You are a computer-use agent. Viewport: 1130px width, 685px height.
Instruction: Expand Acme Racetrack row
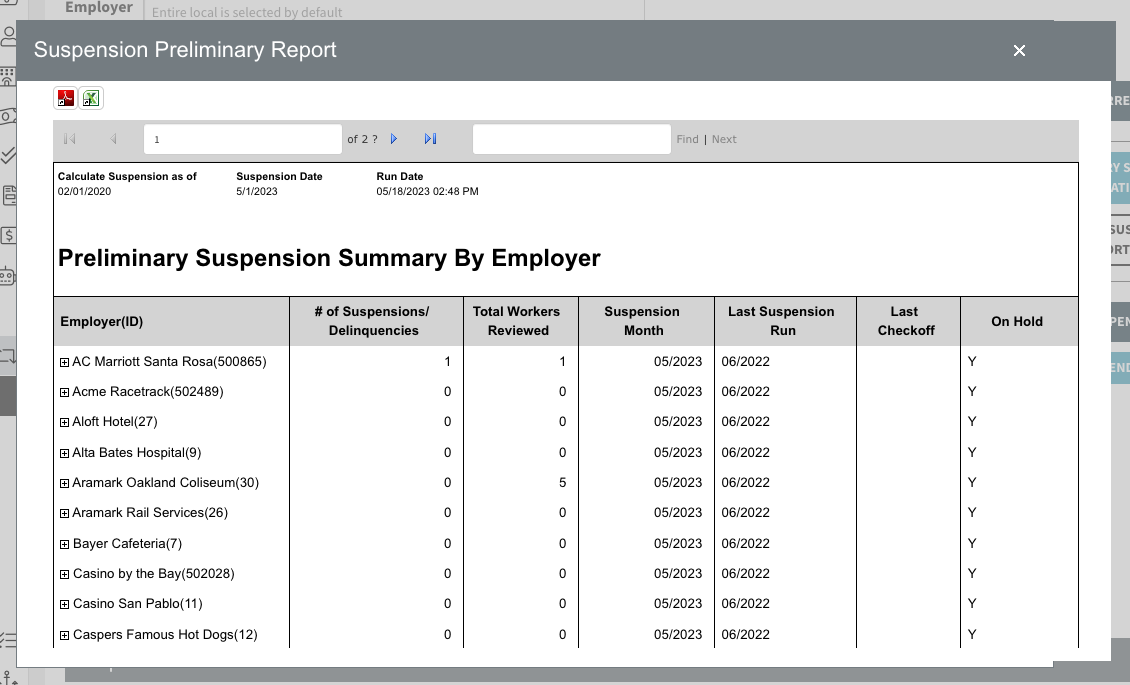click(64, 393)
